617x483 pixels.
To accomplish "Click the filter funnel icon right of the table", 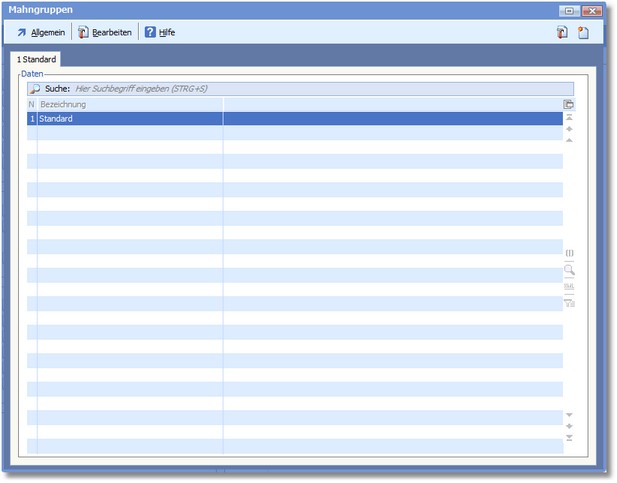I will [569, 302].
